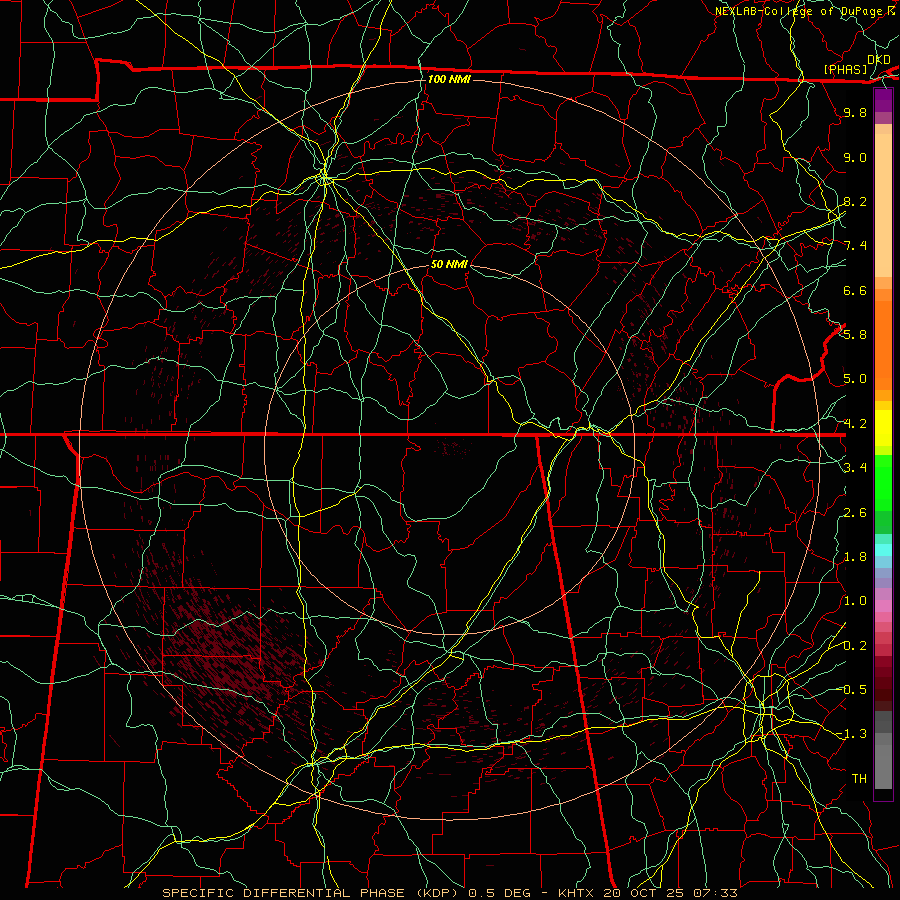This screenshot has height=900, width=900.
Task: Select the 1.8 scale value
Action: (855, 557)
